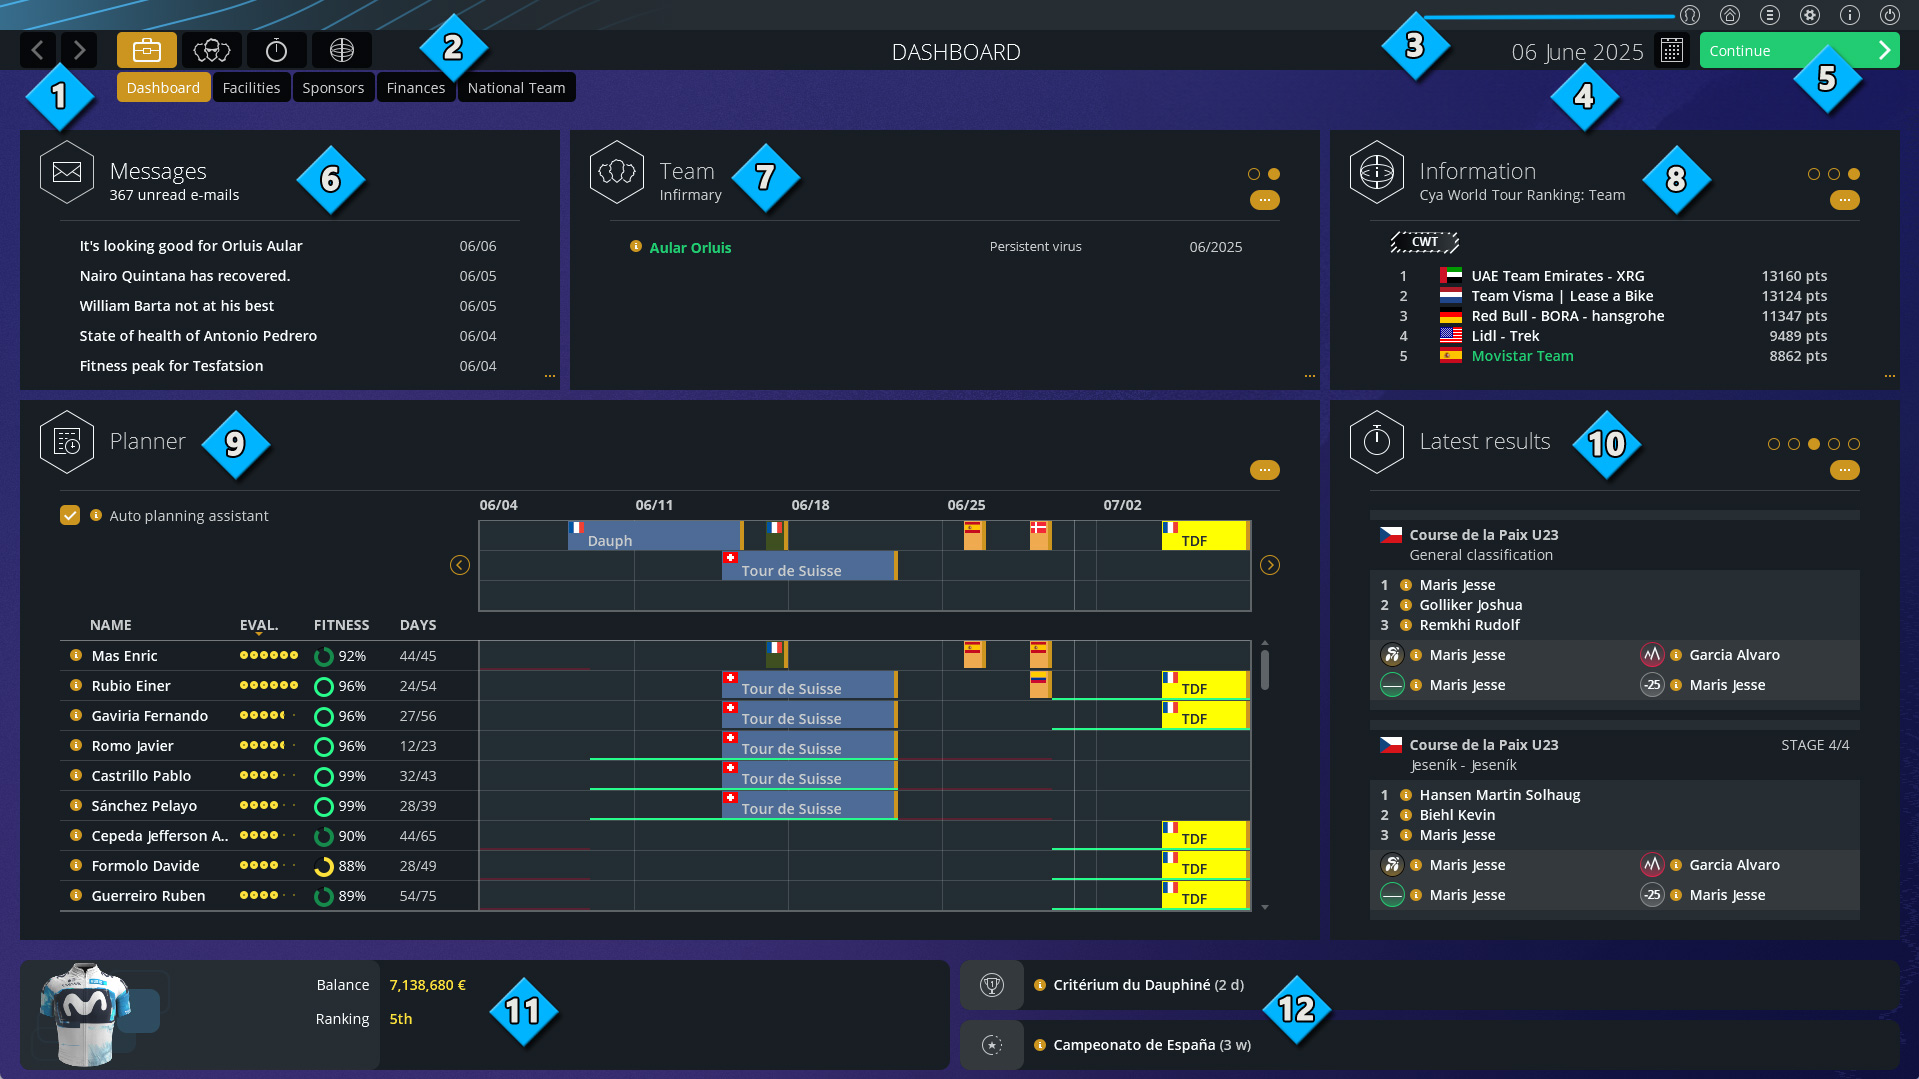Viewport: 1919px width, 1079px height.
Task: Select second page dot in Information panel
Action: [x=1834, y=174]
